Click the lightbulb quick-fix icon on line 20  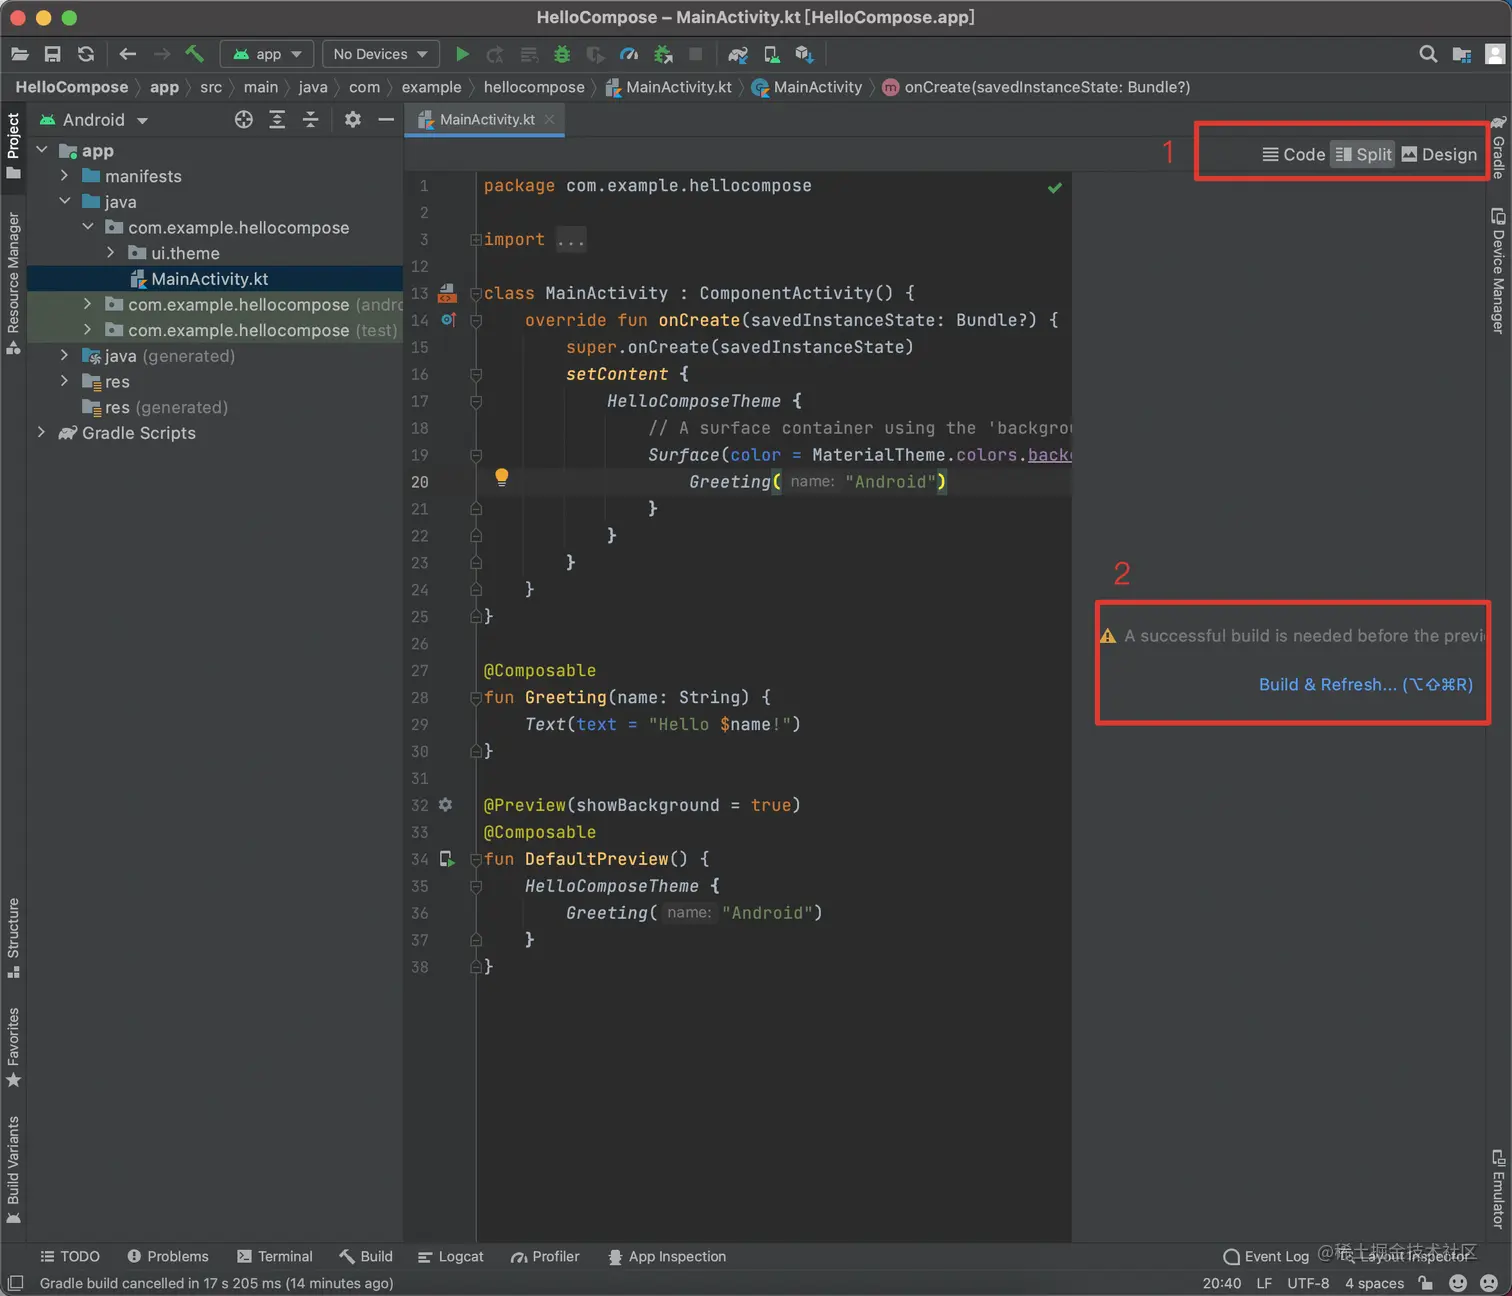coord(502,477)
